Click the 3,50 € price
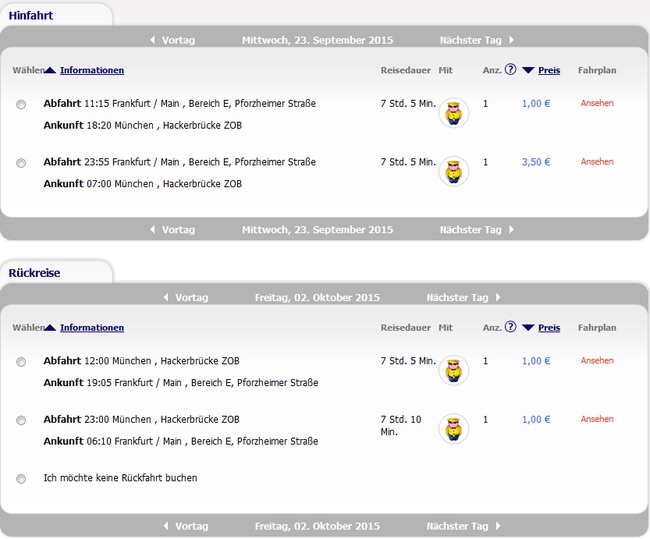Image resolution: width=650 pixels, height=539 pixels. click(x=536, y=162)
